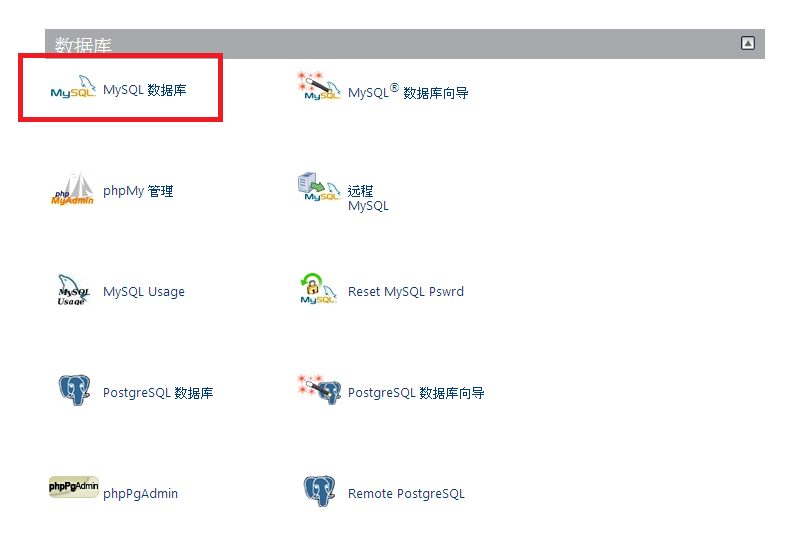Open the MySQL® 数据库向导 link

tap(408, 92)
